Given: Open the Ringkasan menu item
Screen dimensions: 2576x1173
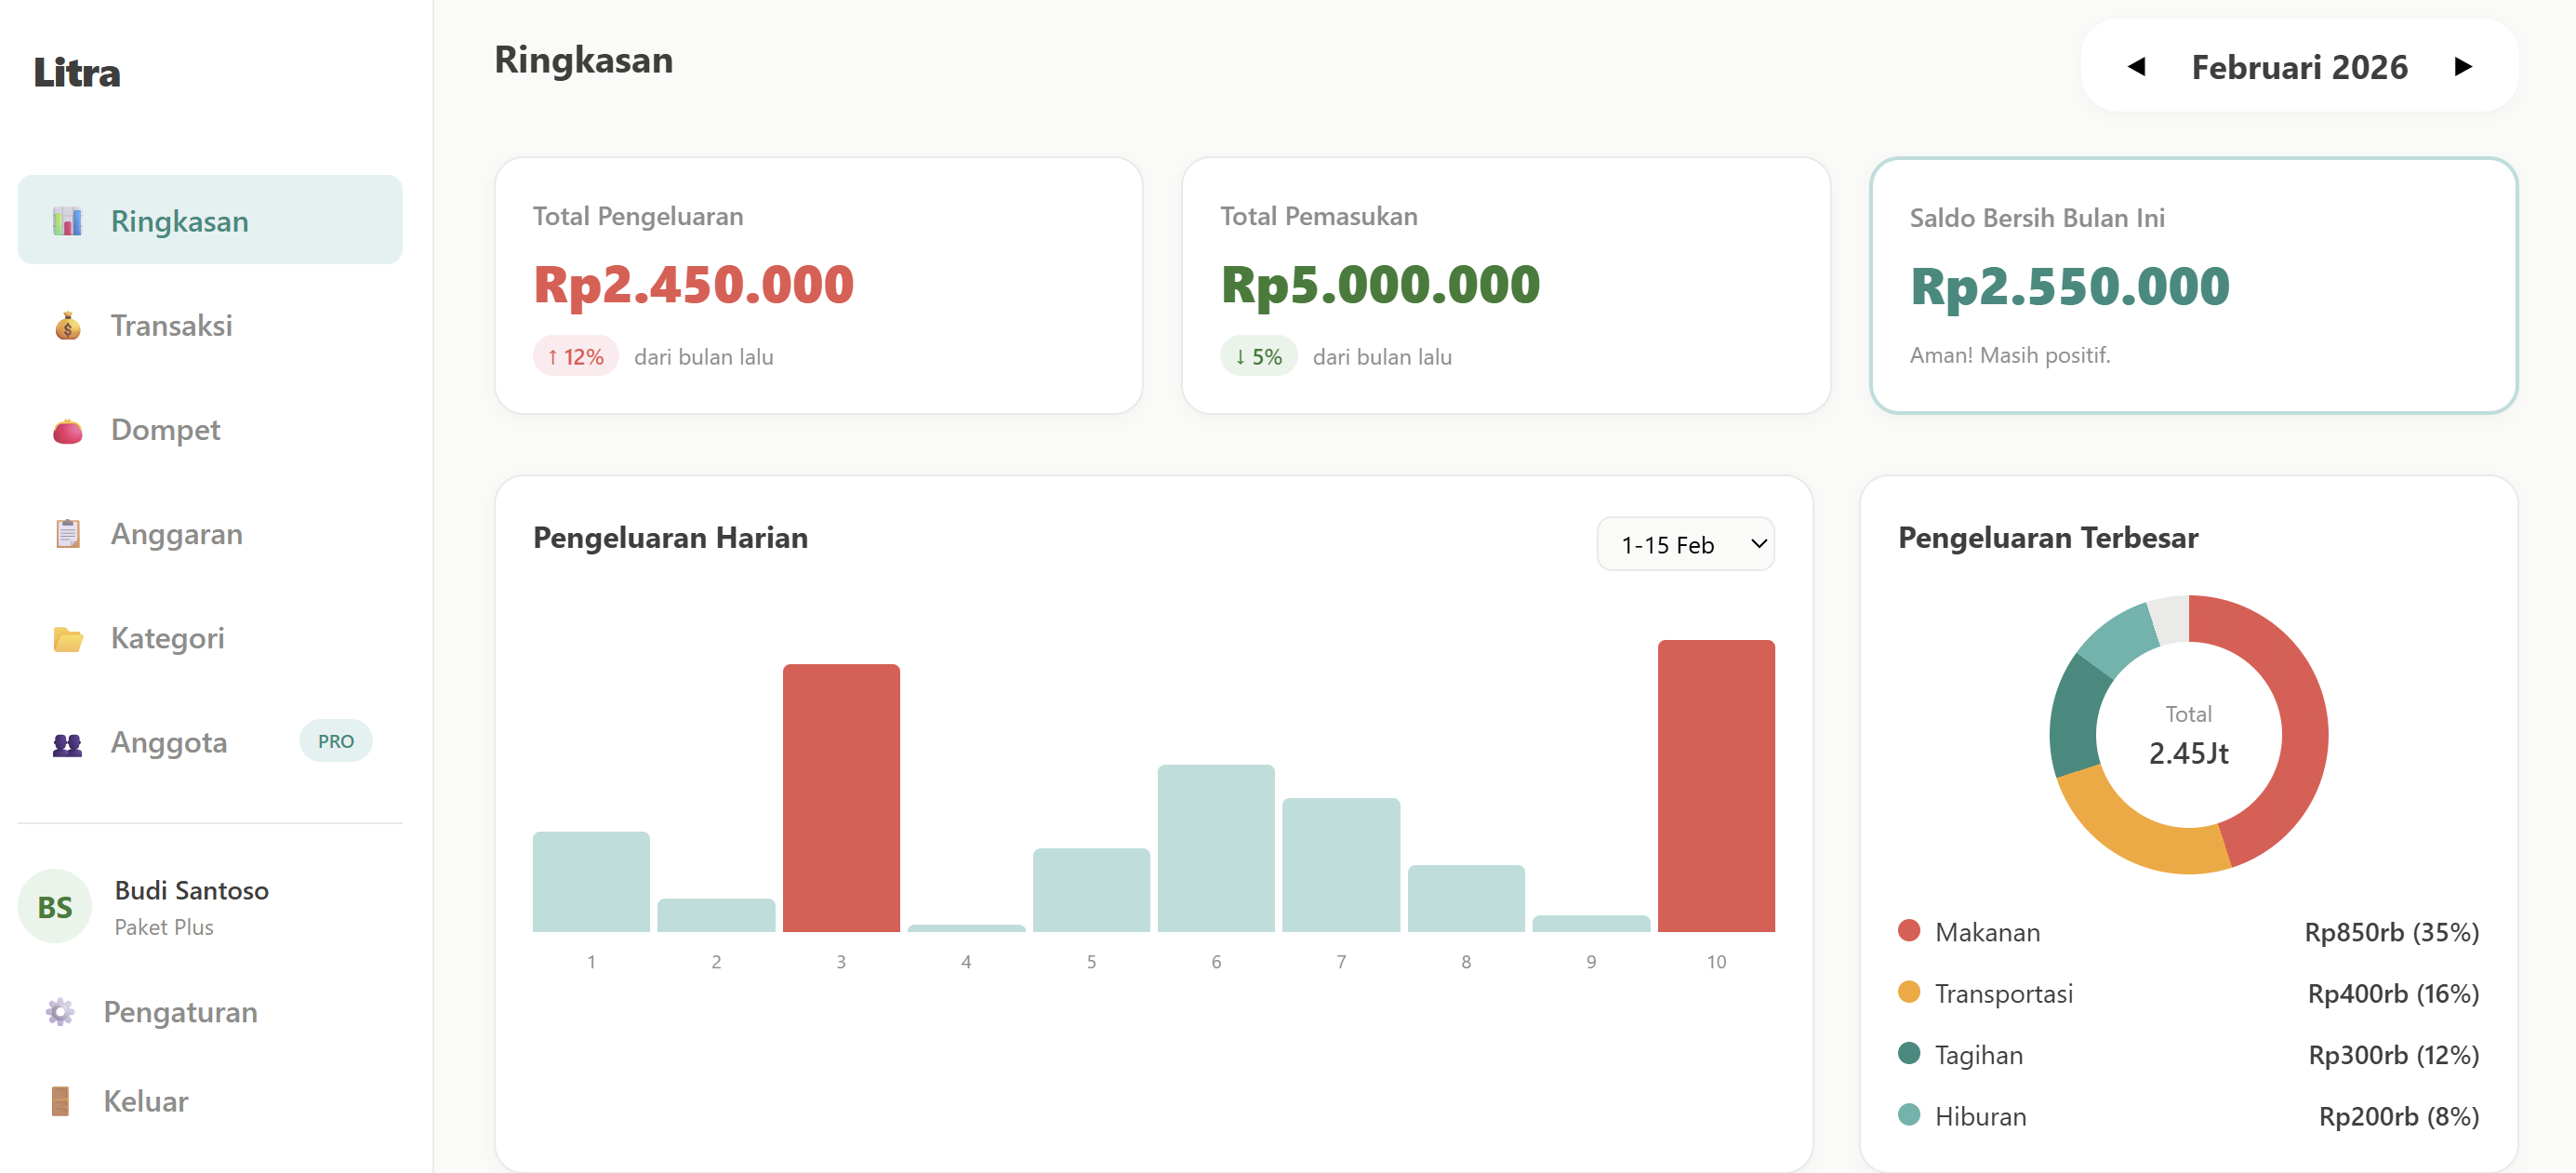Looking at the screenshot, I should pyautogui.click(x=210, y=220).
